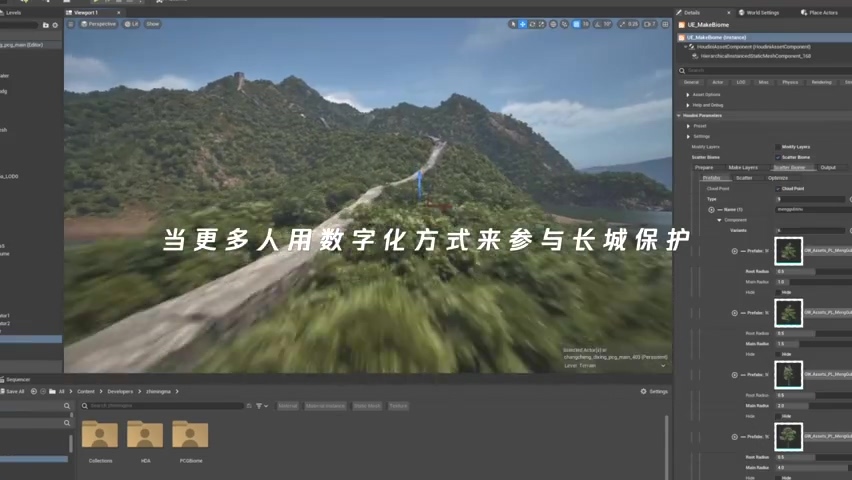Toggle grid snapping icon in viewport toolbar
Screen dimensions: 852x480
576,23
